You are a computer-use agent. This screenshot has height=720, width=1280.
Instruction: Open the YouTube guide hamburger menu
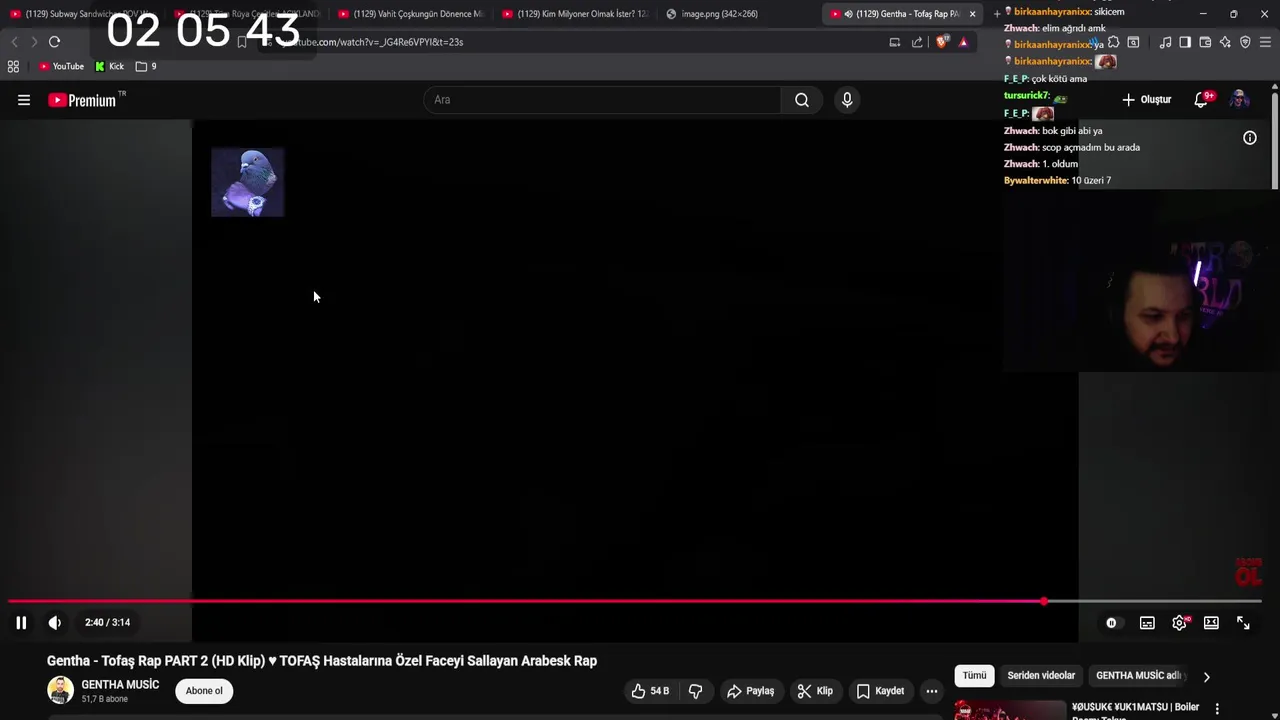(24, 100)
